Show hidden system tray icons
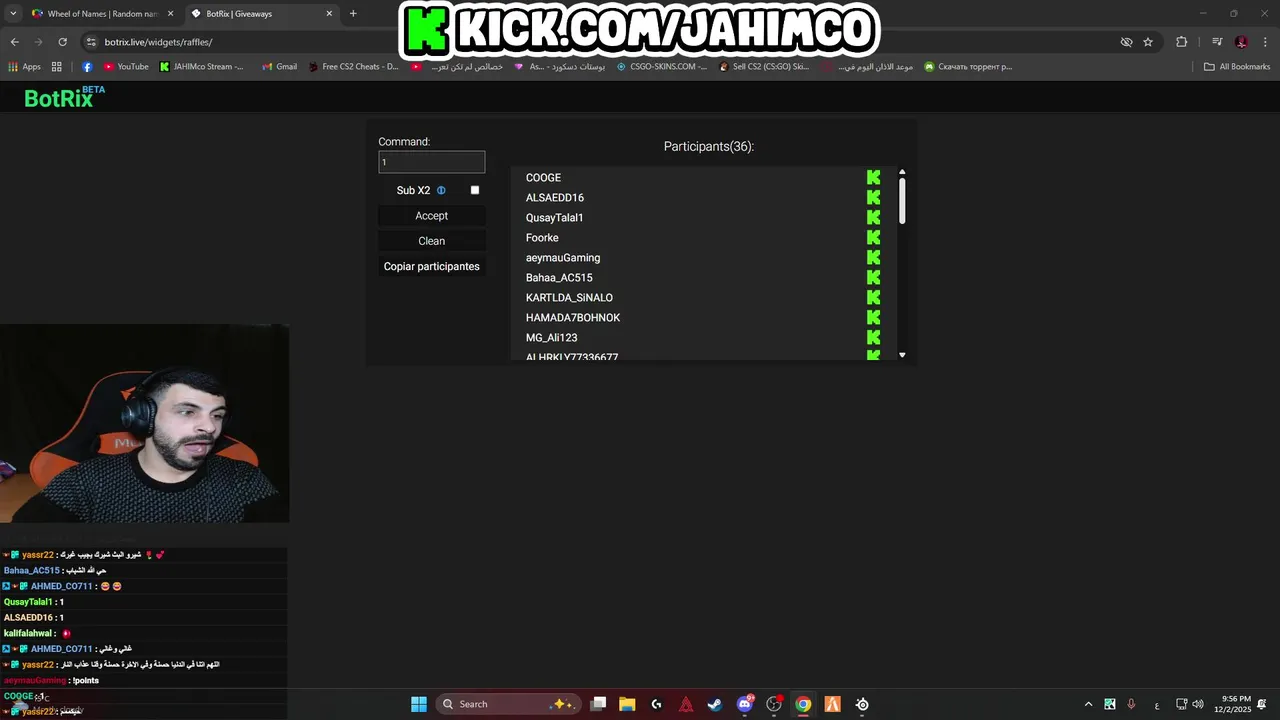 point(1089,704)
